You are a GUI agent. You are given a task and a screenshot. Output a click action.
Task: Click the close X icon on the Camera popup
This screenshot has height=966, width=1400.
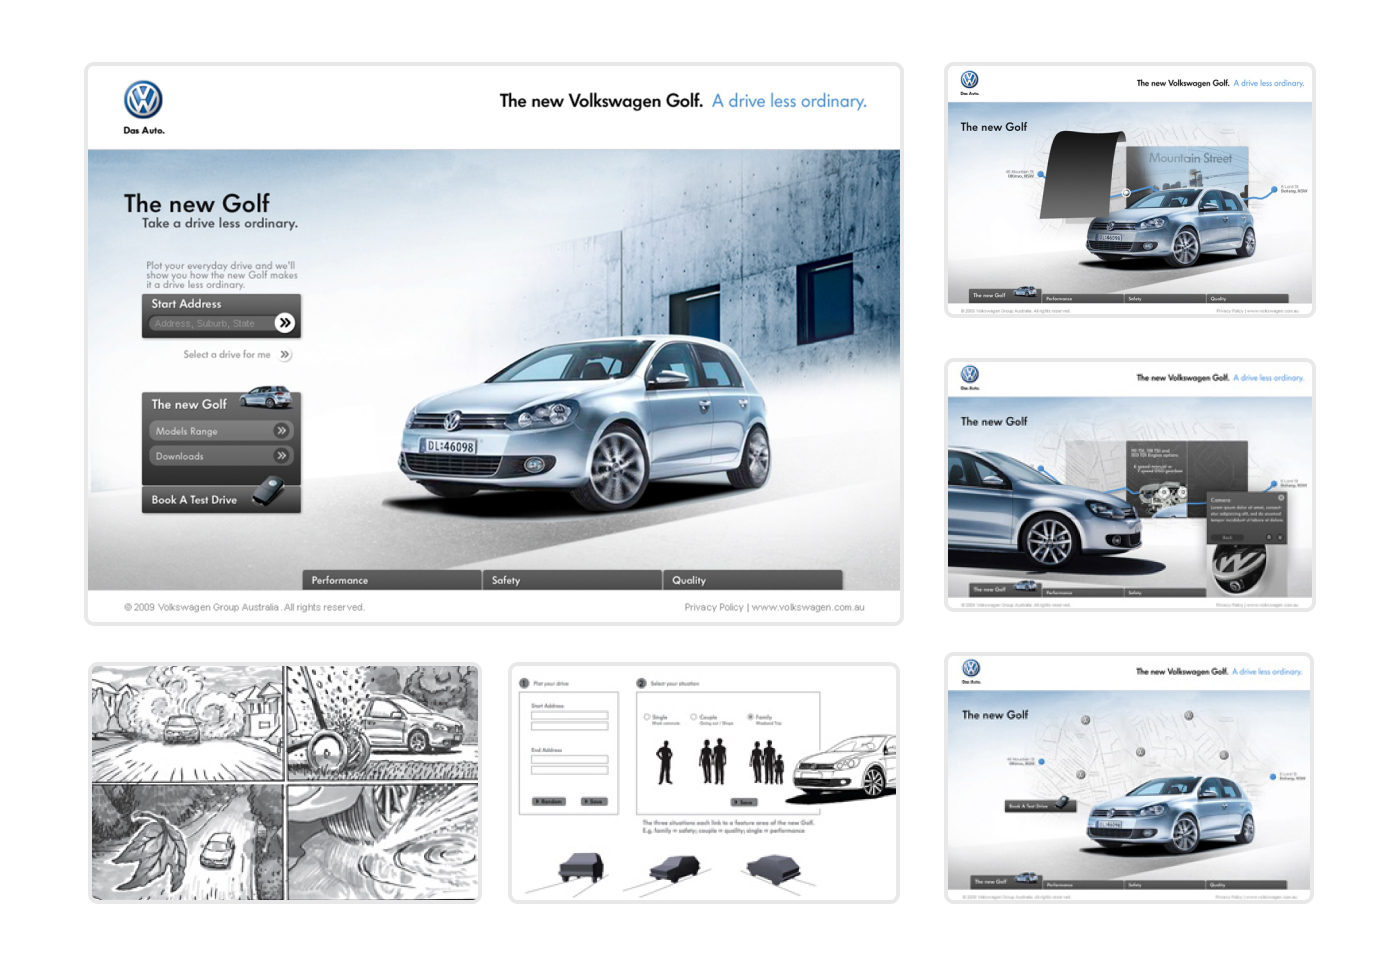pos(1283,497)
